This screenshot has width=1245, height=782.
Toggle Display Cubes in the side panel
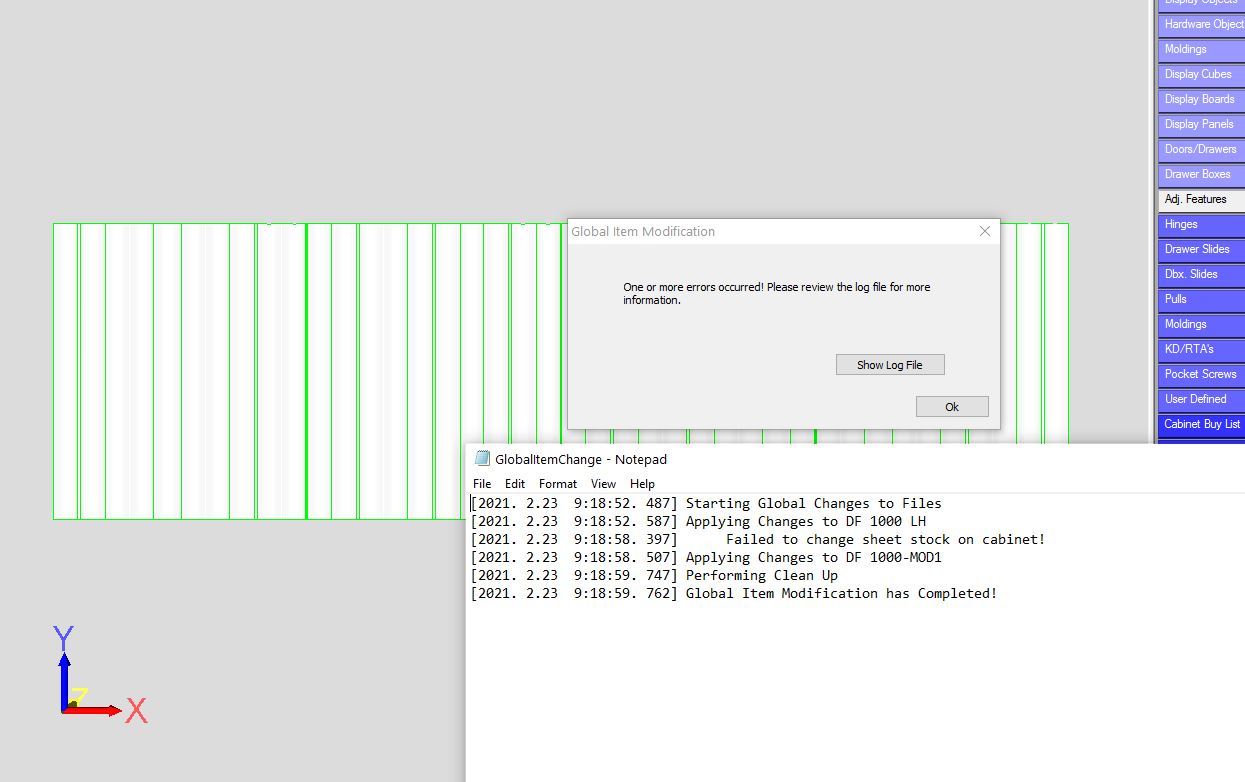[x=1202, y=74]
